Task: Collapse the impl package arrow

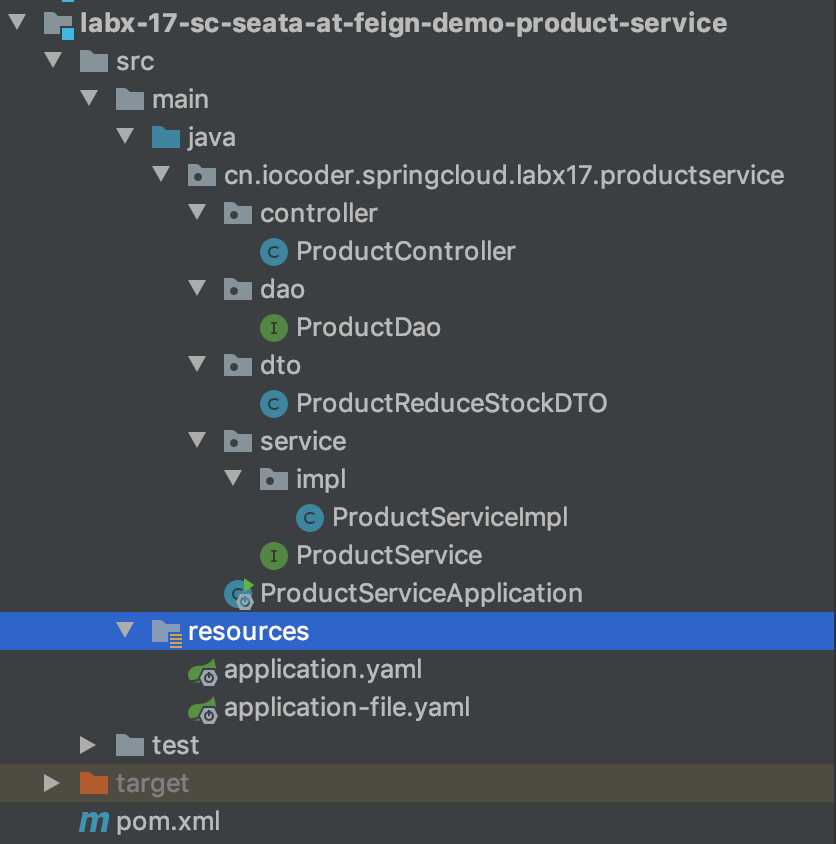Action: (233, 479)
